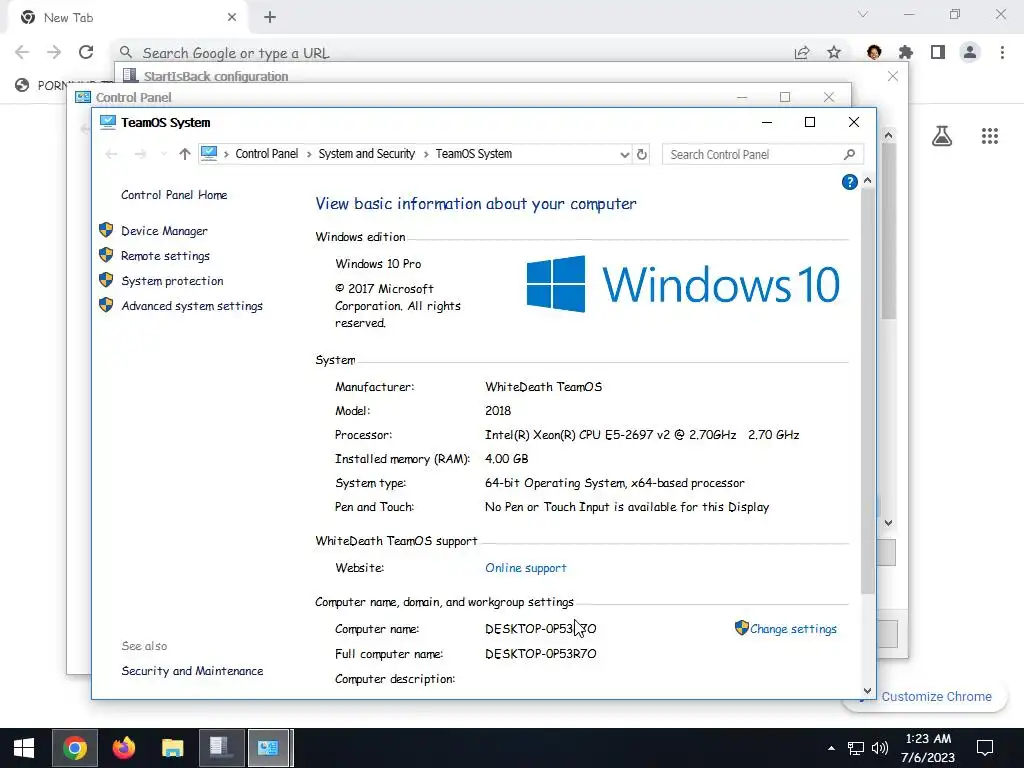Open a new Chrome tab

coord(270,18)
